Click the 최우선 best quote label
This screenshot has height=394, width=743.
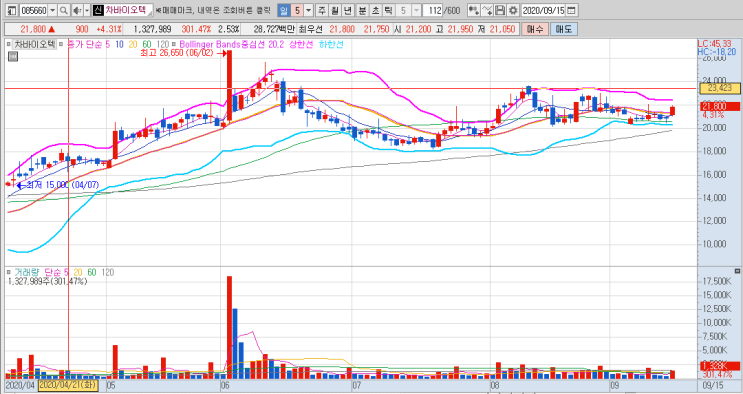(310, 29)
